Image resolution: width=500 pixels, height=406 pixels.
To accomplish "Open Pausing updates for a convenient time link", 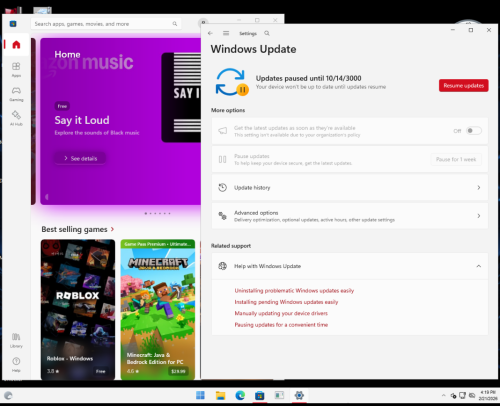I will coord(281,325).
